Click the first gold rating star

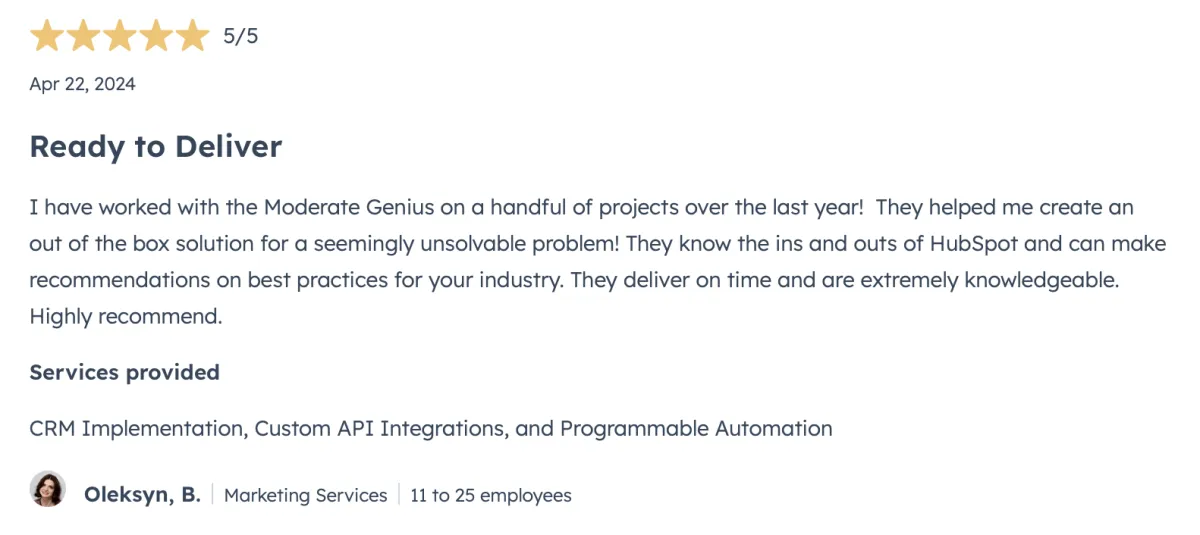point(47,36)
